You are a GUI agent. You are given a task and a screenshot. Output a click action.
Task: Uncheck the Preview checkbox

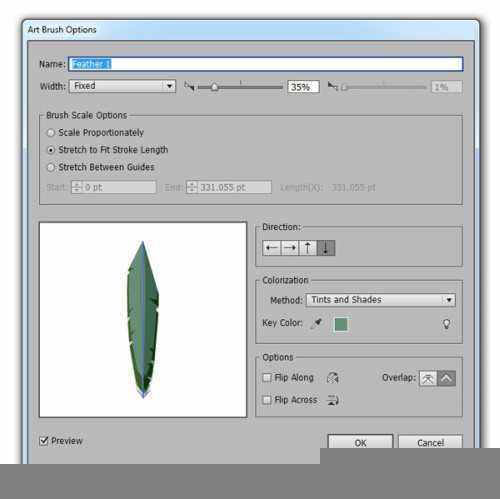(44, 441)
